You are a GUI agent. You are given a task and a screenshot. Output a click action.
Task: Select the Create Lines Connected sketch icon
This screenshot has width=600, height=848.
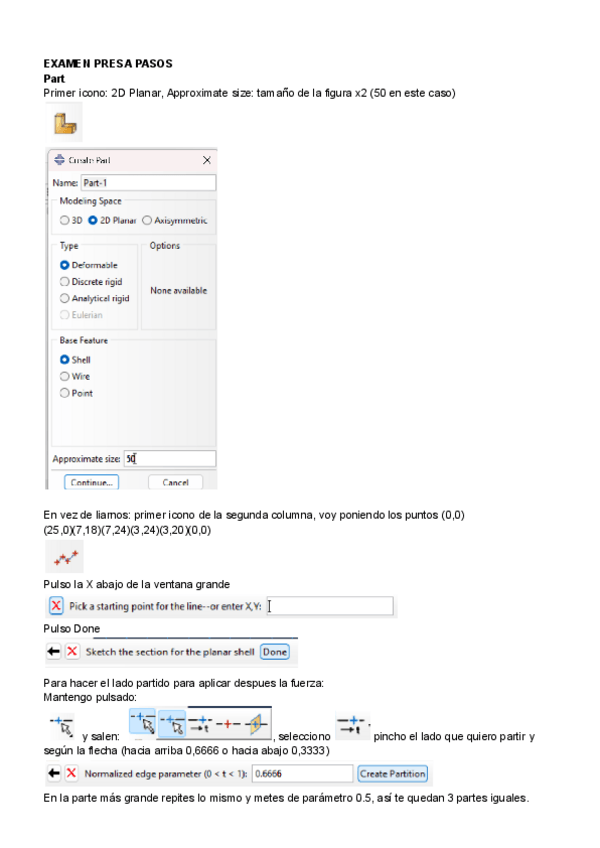(x=66, y=557)
